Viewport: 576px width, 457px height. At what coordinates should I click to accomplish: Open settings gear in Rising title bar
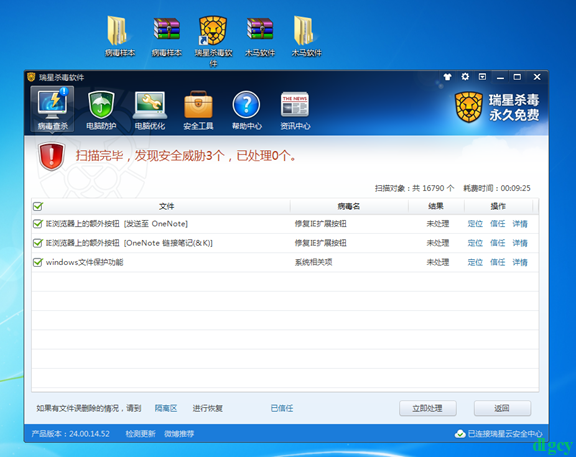point(465,76)
